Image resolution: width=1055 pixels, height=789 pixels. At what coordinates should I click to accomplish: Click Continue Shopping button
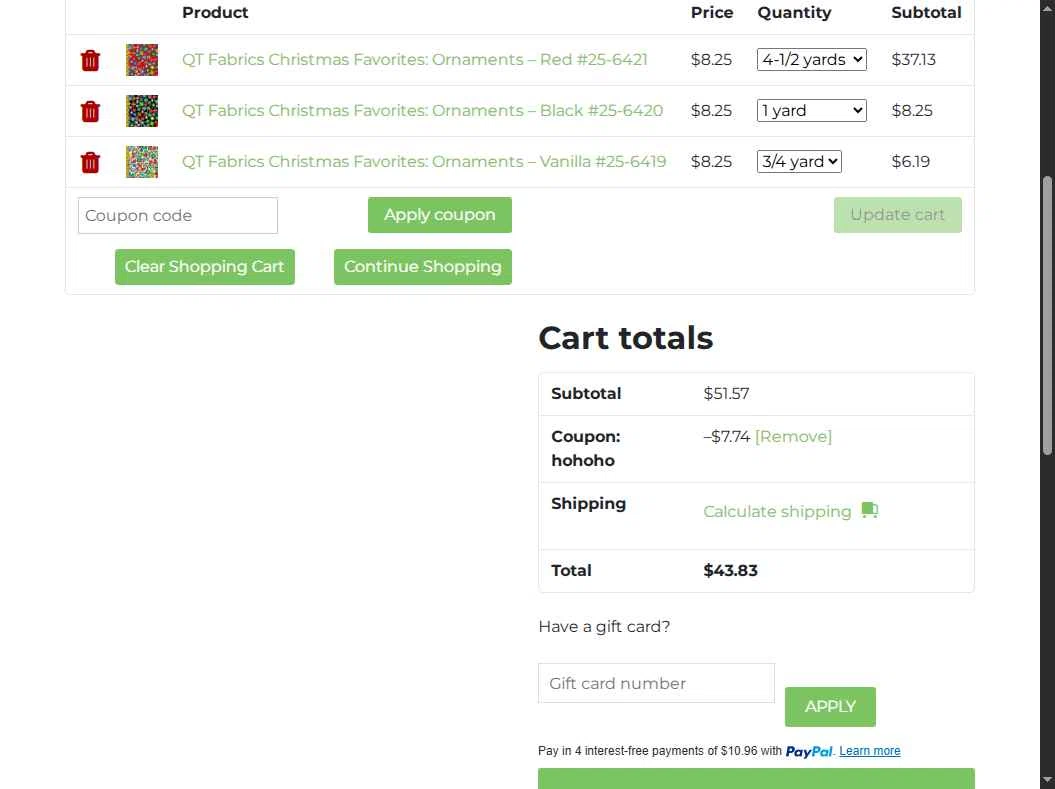coord(423,266)
